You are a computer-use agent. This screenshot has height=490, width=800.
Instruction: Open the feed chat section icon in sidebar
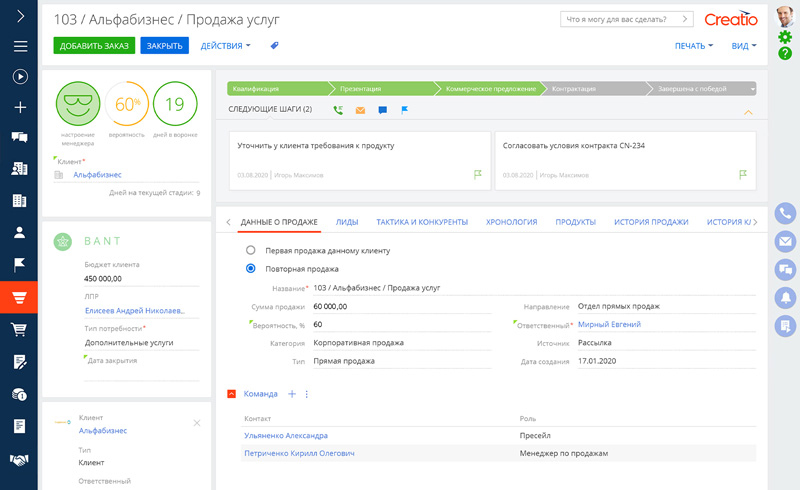point(19,137)
